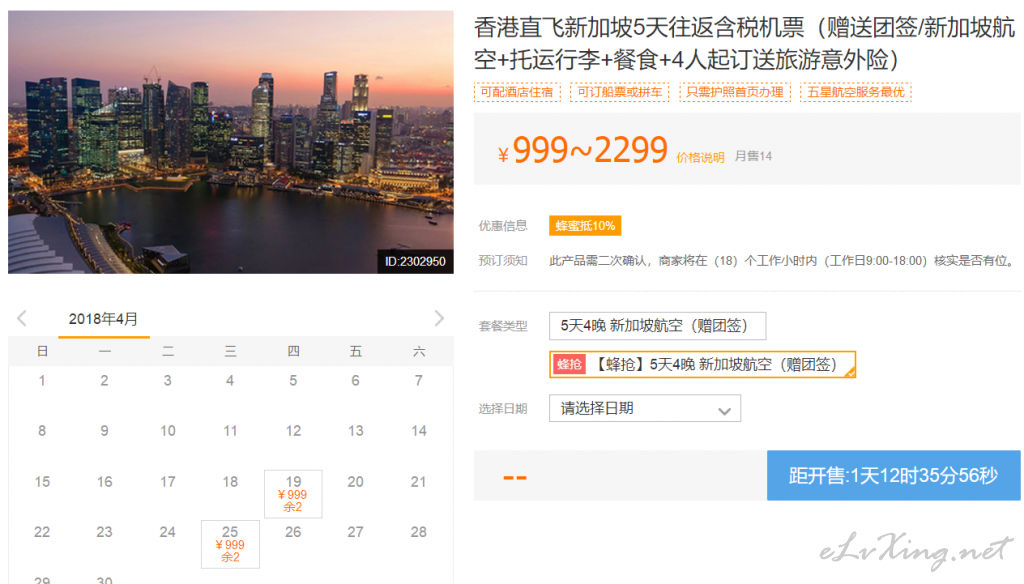Click the 可配酒店住宿 tag
The image size is (1024, 584).
(x=517, y=92)
